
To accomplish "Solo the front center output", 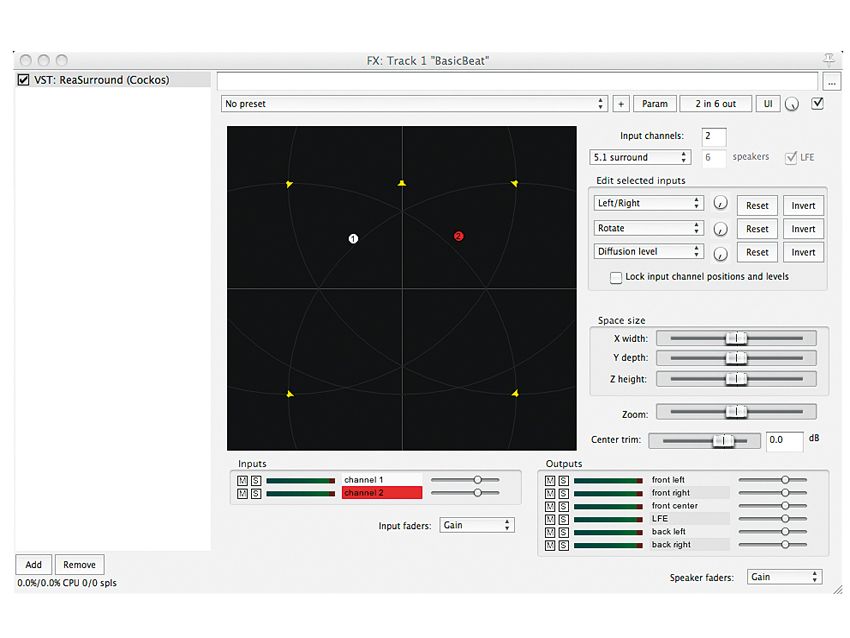I will [x=563, y=506].
